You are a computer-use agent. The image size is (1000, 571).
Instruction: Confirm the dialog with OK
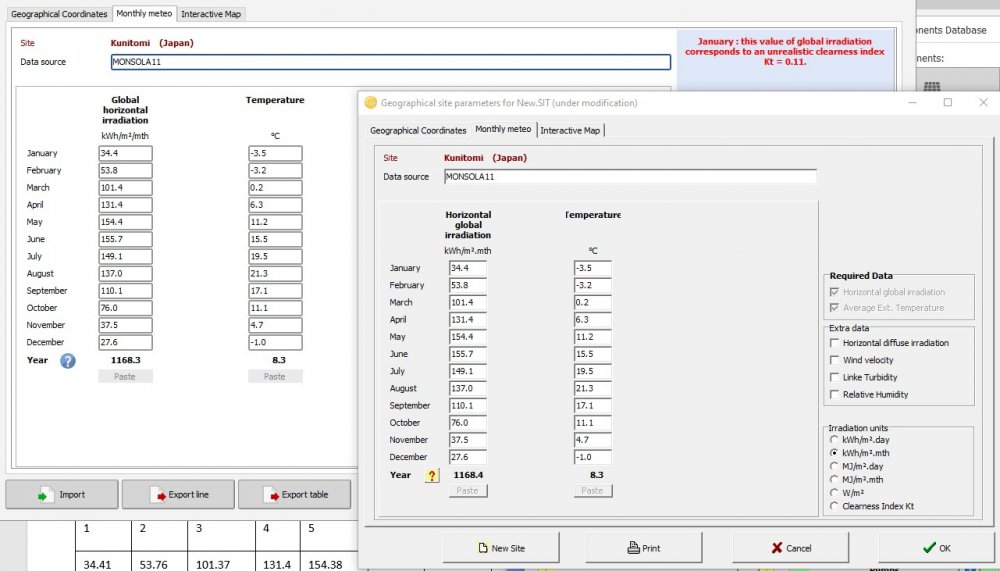(937, 548)
